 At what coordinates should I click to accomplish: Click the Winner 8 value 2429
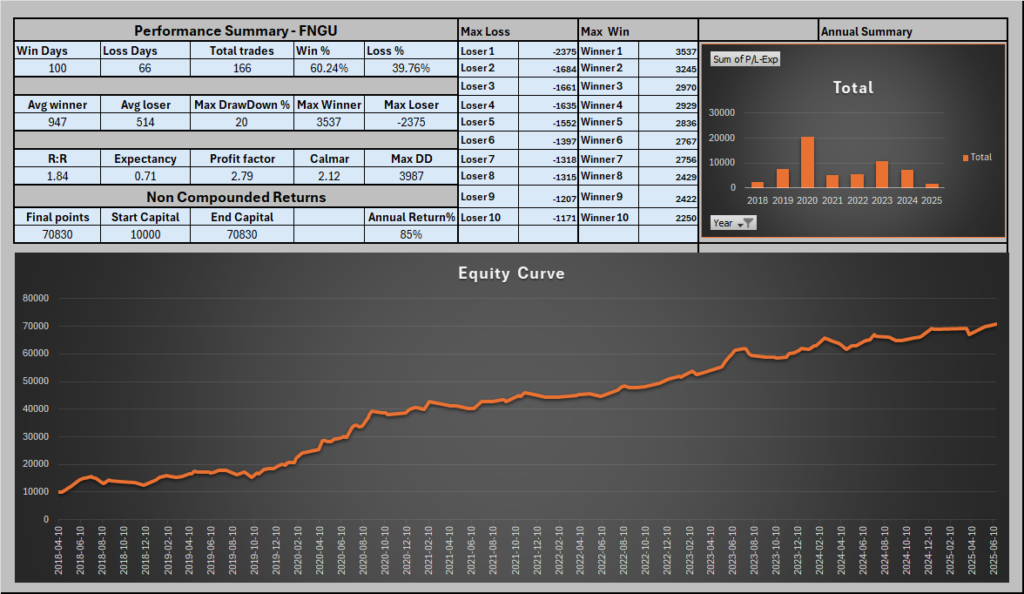coord(668,177)
